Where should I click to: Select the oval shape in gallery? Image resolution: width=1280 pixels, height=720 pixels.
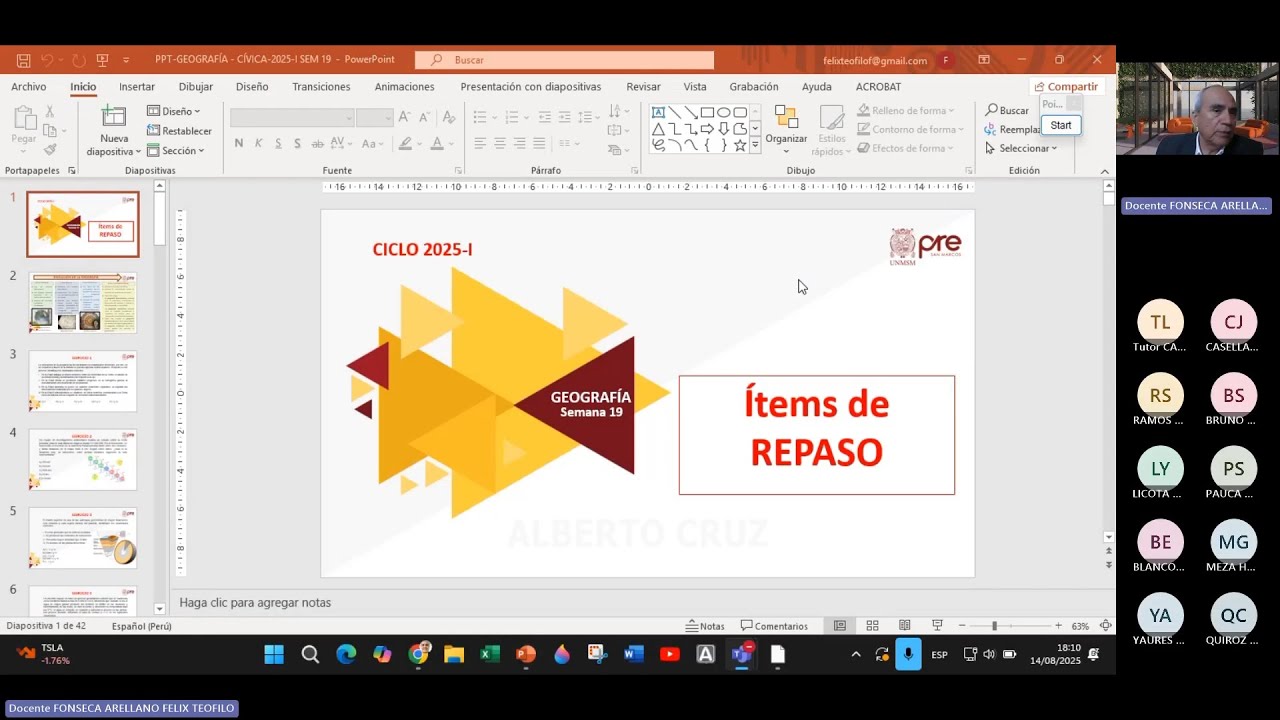pyautogui.click(x=723, y=112)
